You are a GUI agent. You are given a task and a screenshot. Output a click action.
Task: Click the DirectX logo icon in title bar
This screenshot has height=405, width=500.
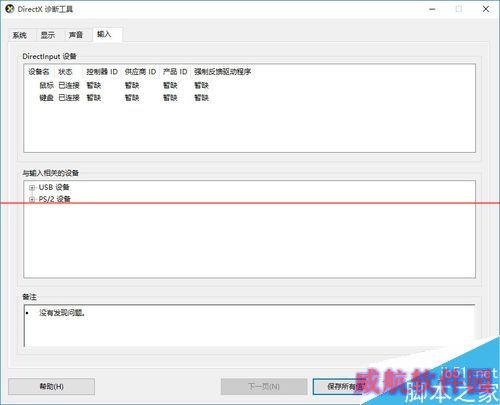point(10,9)
